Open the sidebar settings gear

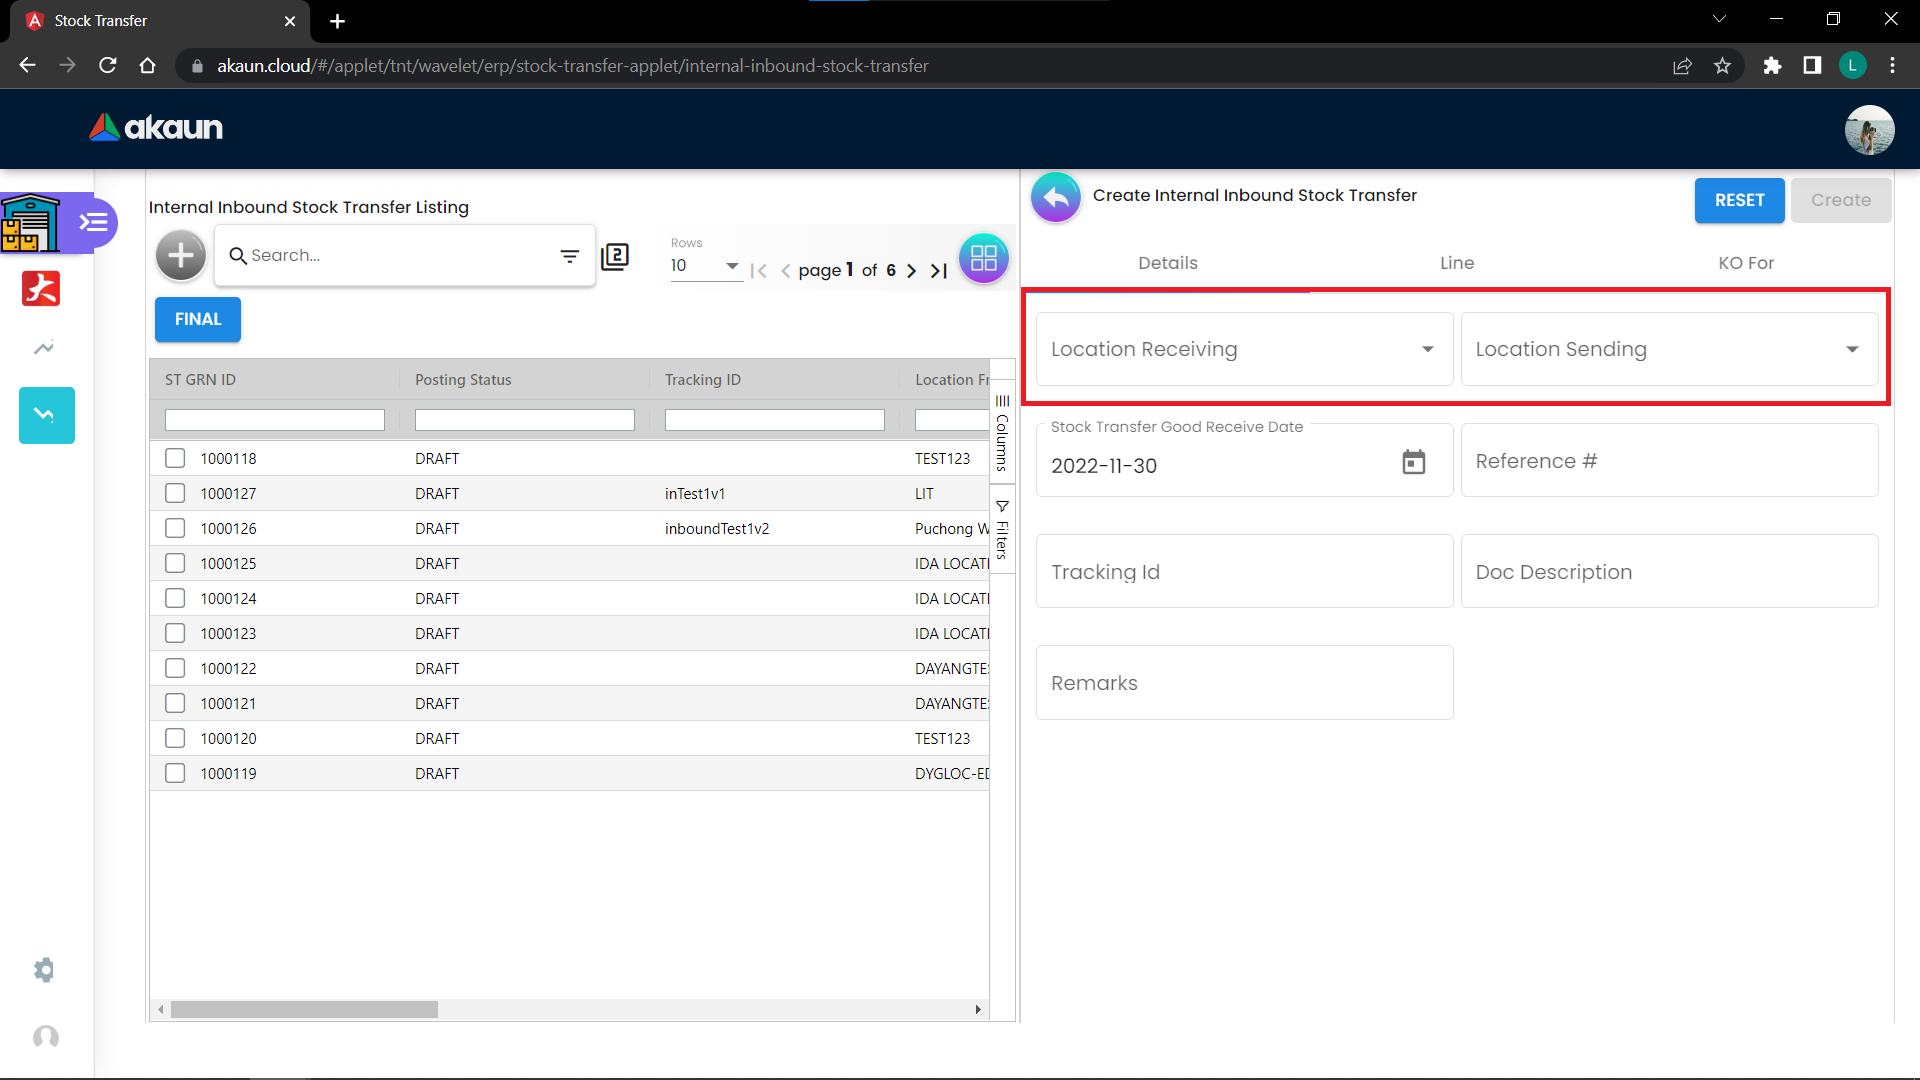[x=44, y=970]
